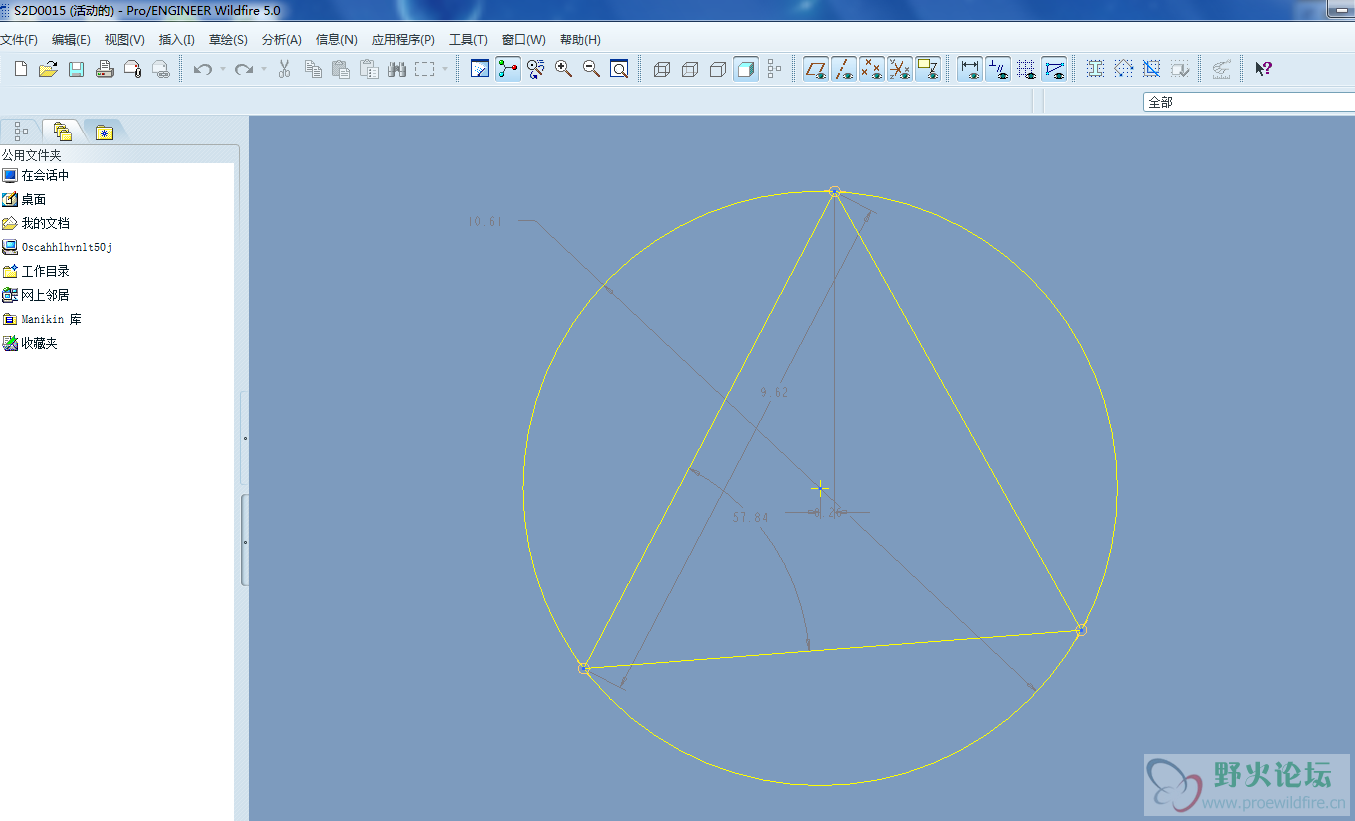
Task: Save the sketch with the floppy icon
Action: click(76, 69)
